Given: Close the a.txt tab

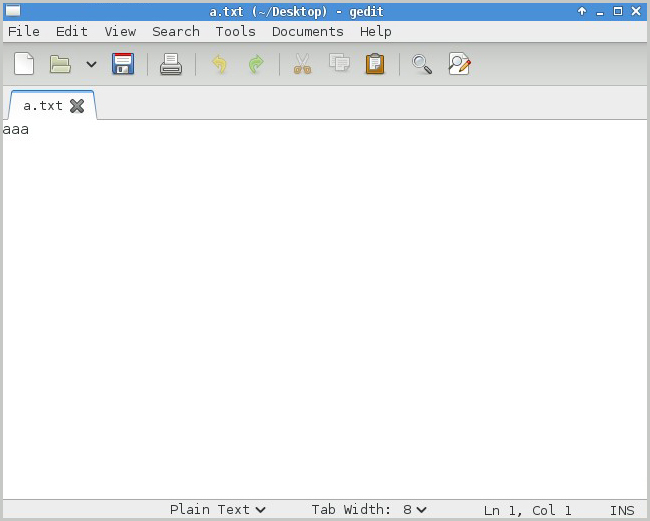Looking at the screenshot, I should (x=77, y=105).
